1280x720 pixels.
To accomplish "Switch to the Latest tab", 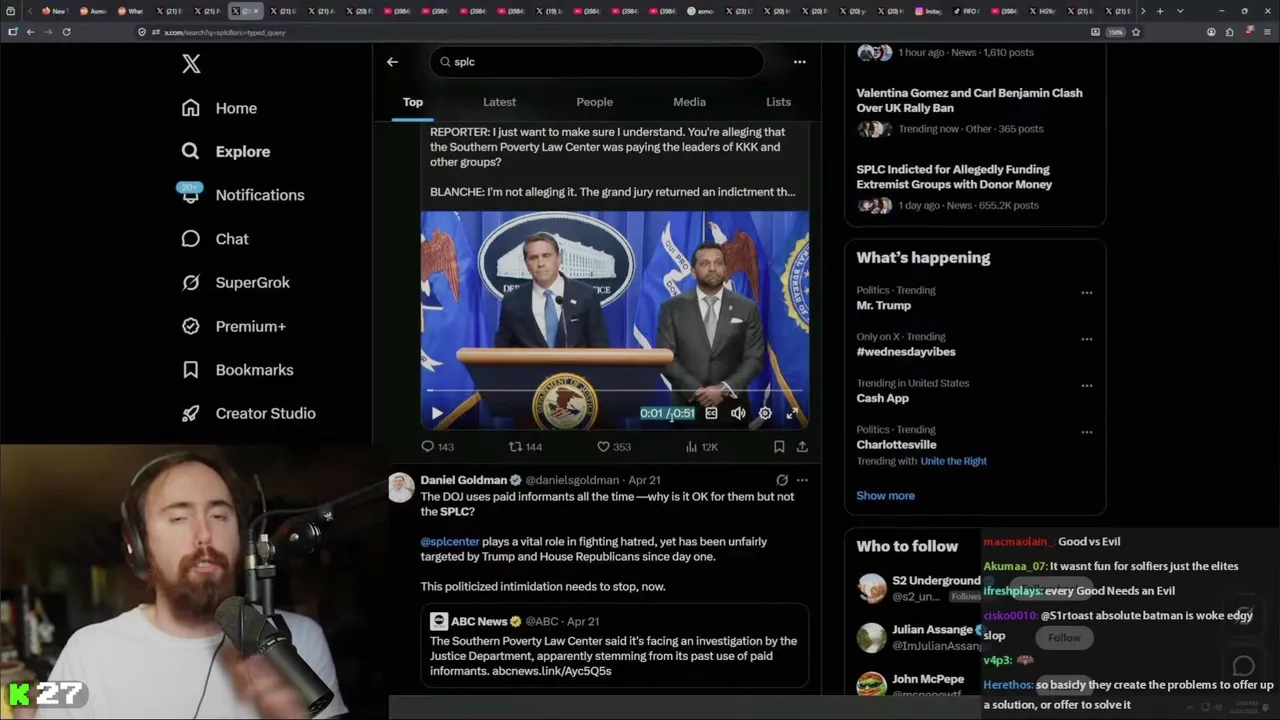I will pos(499,102).
